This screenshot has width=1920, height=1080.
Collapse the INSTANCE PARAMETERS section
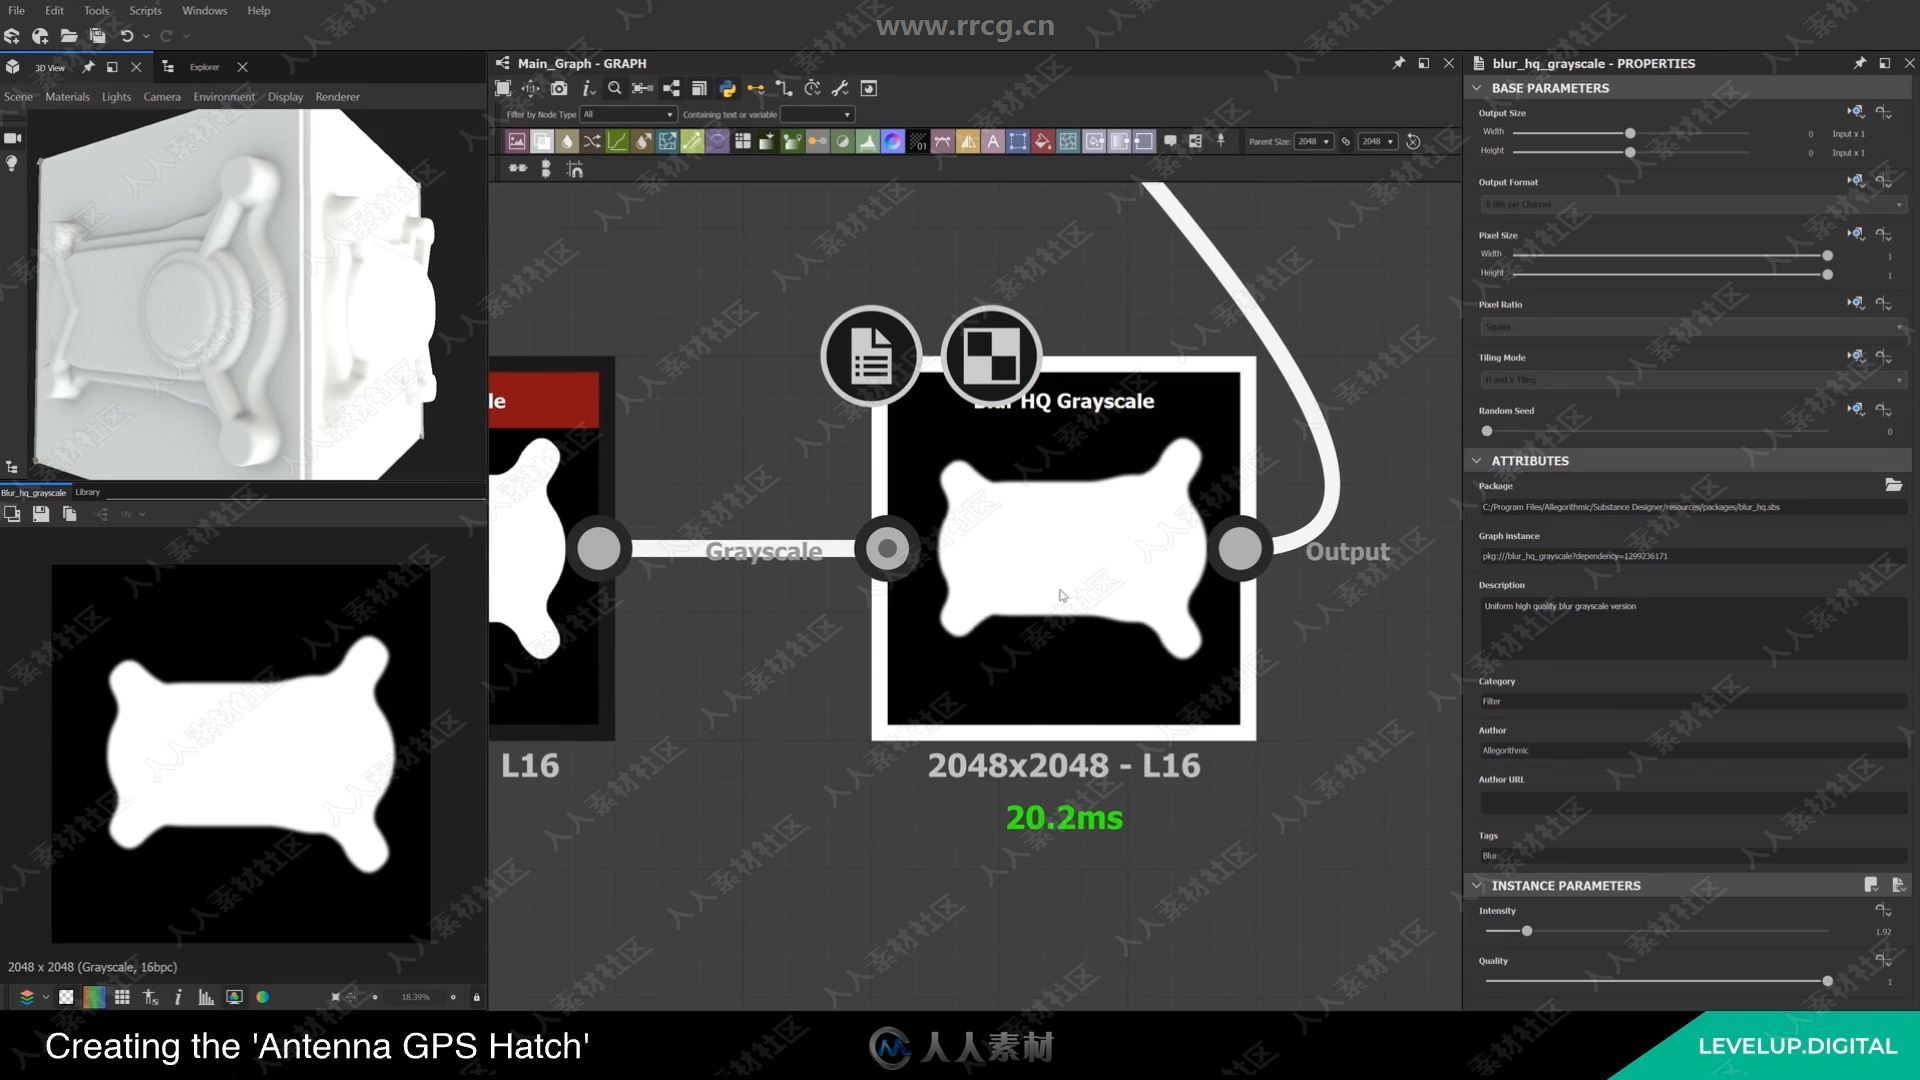(x=1477, y=886)
